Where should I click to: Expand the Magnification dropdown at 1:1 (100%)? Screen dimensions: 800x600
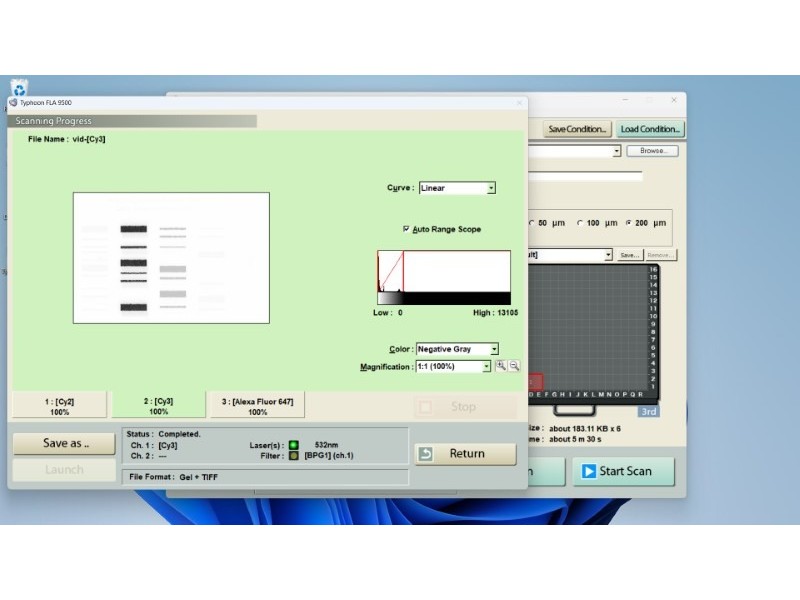tap(453, 366)
